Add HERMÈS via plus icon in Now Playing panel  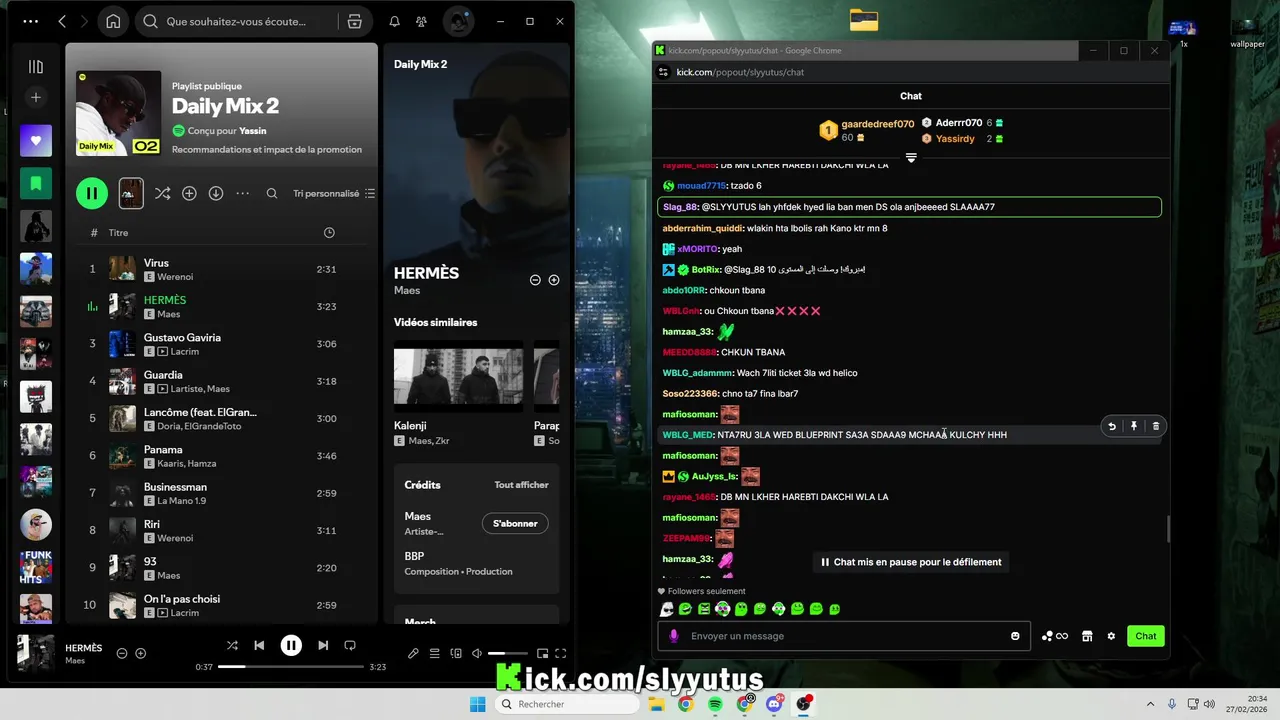554,280
